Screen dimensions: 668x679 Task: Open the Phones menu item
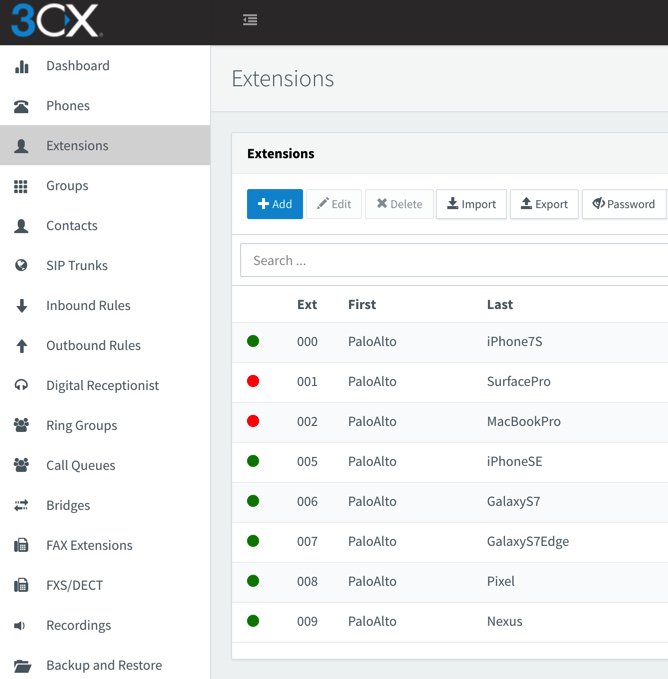105,106
